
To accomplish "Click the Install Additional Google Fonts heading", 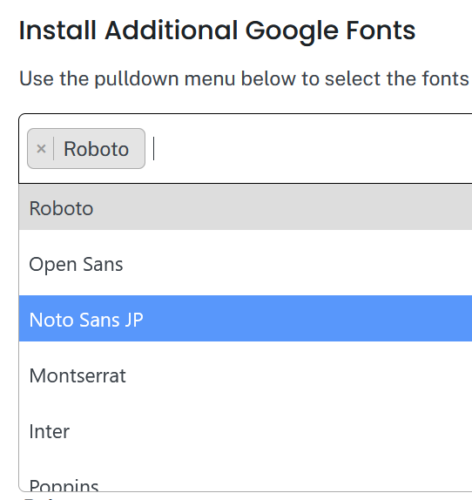I will click(x=217, y=31).
